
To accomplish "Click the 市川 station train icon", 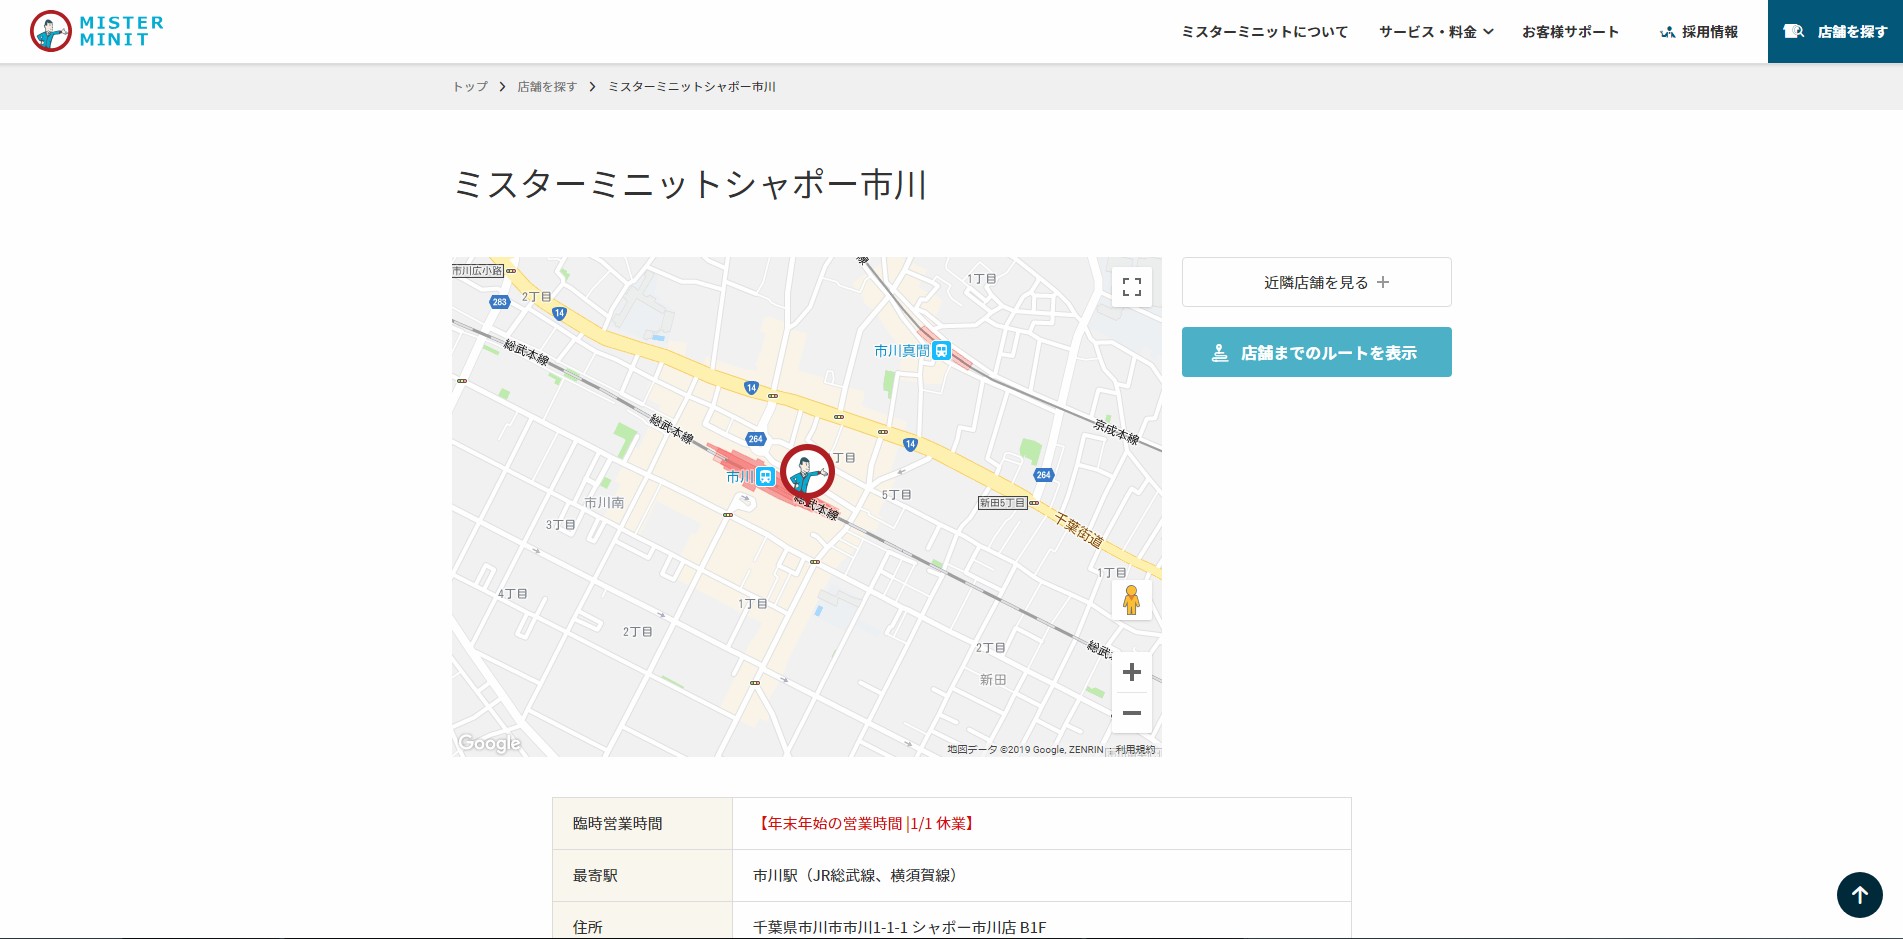I will (766, 477).
